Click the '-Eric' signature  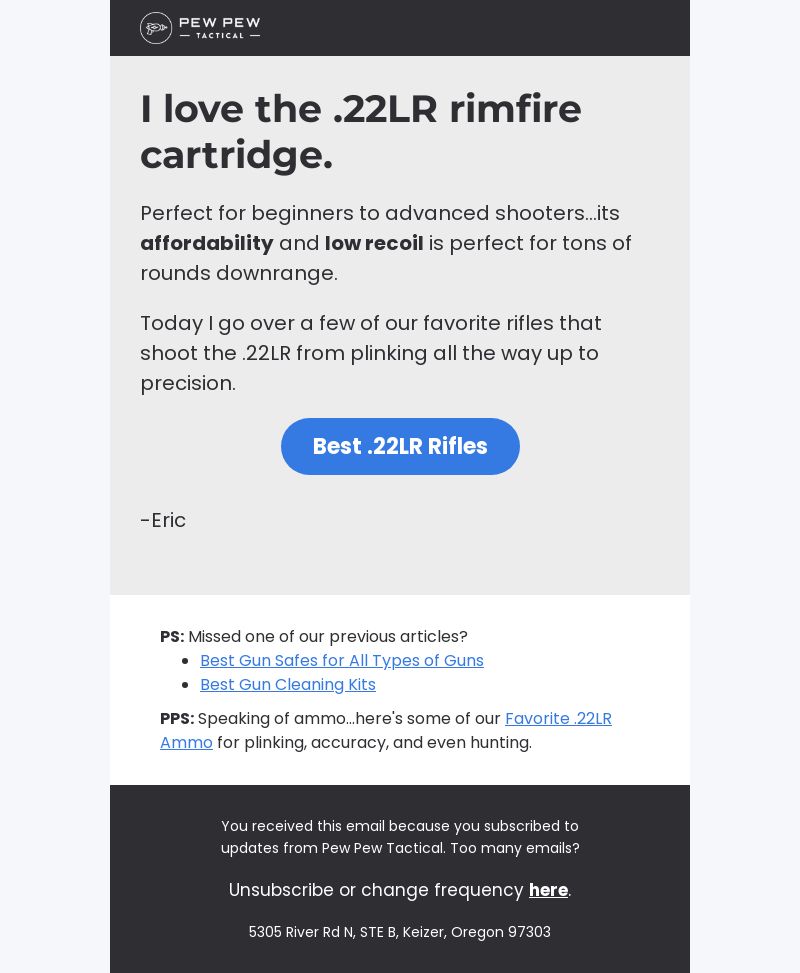(x=163, y=520)
